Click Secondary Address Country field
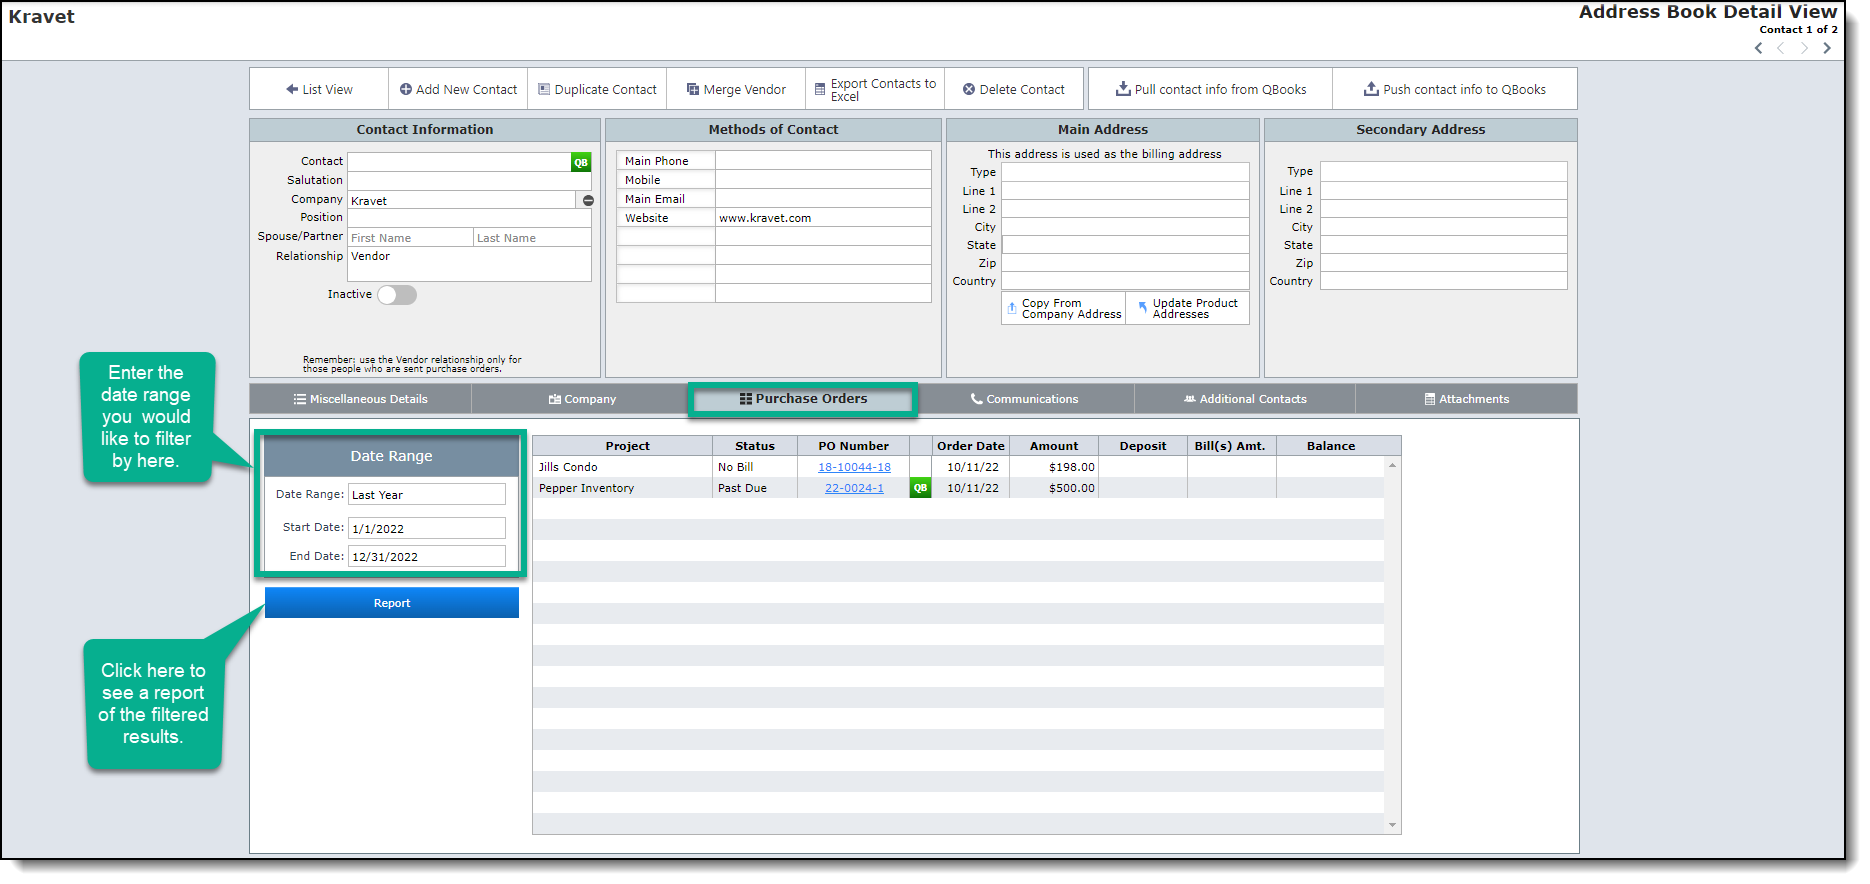The height and width of the screenshot is (884, 1870). (x=1443, y=281)
